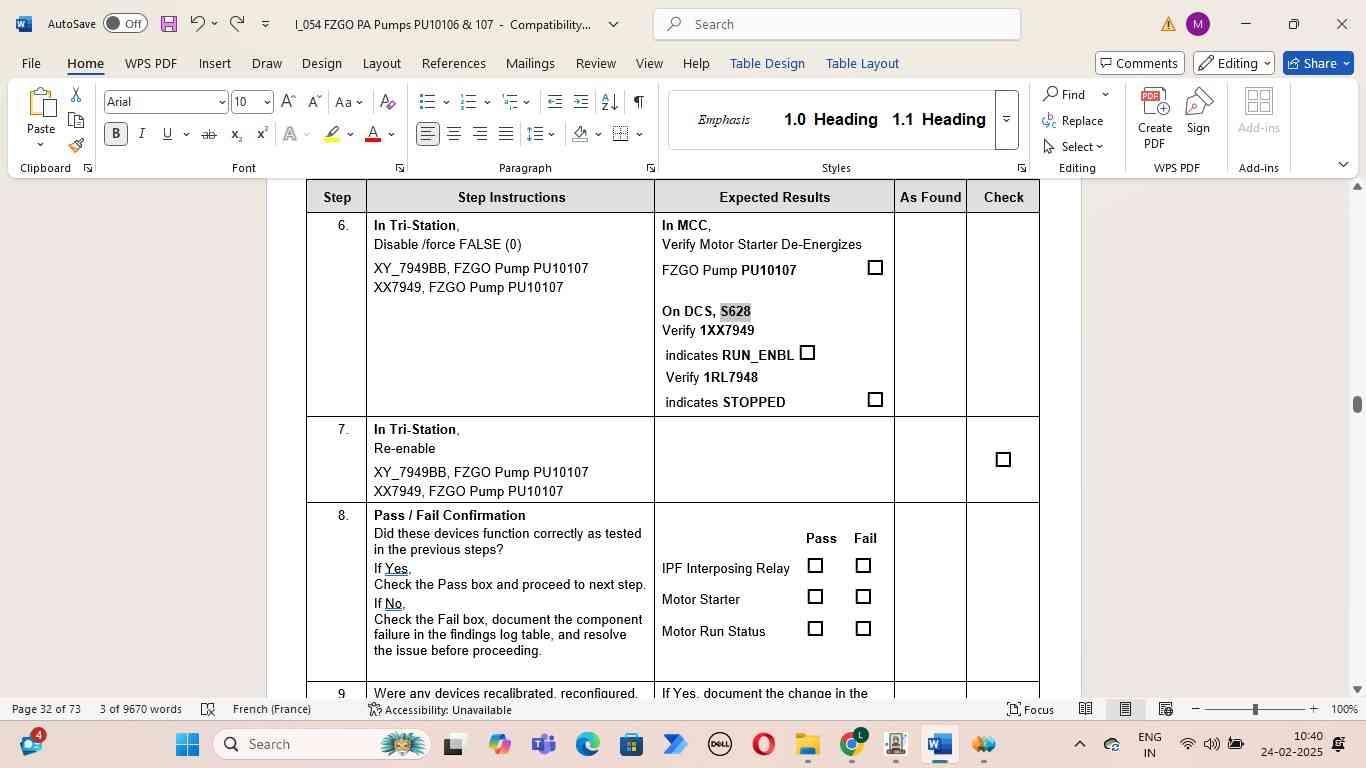Open the Table Design tab
Viewport: 1366px width, 768px height.
coord(767,63)
